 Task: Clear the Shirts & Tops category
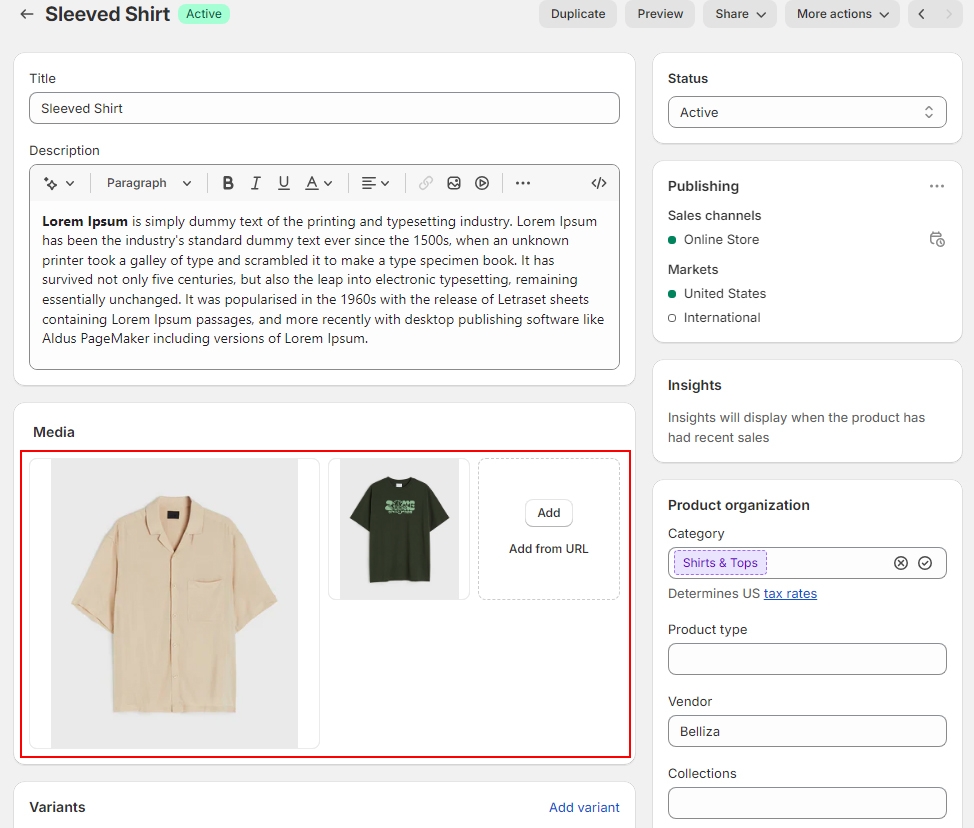(901, 563)
